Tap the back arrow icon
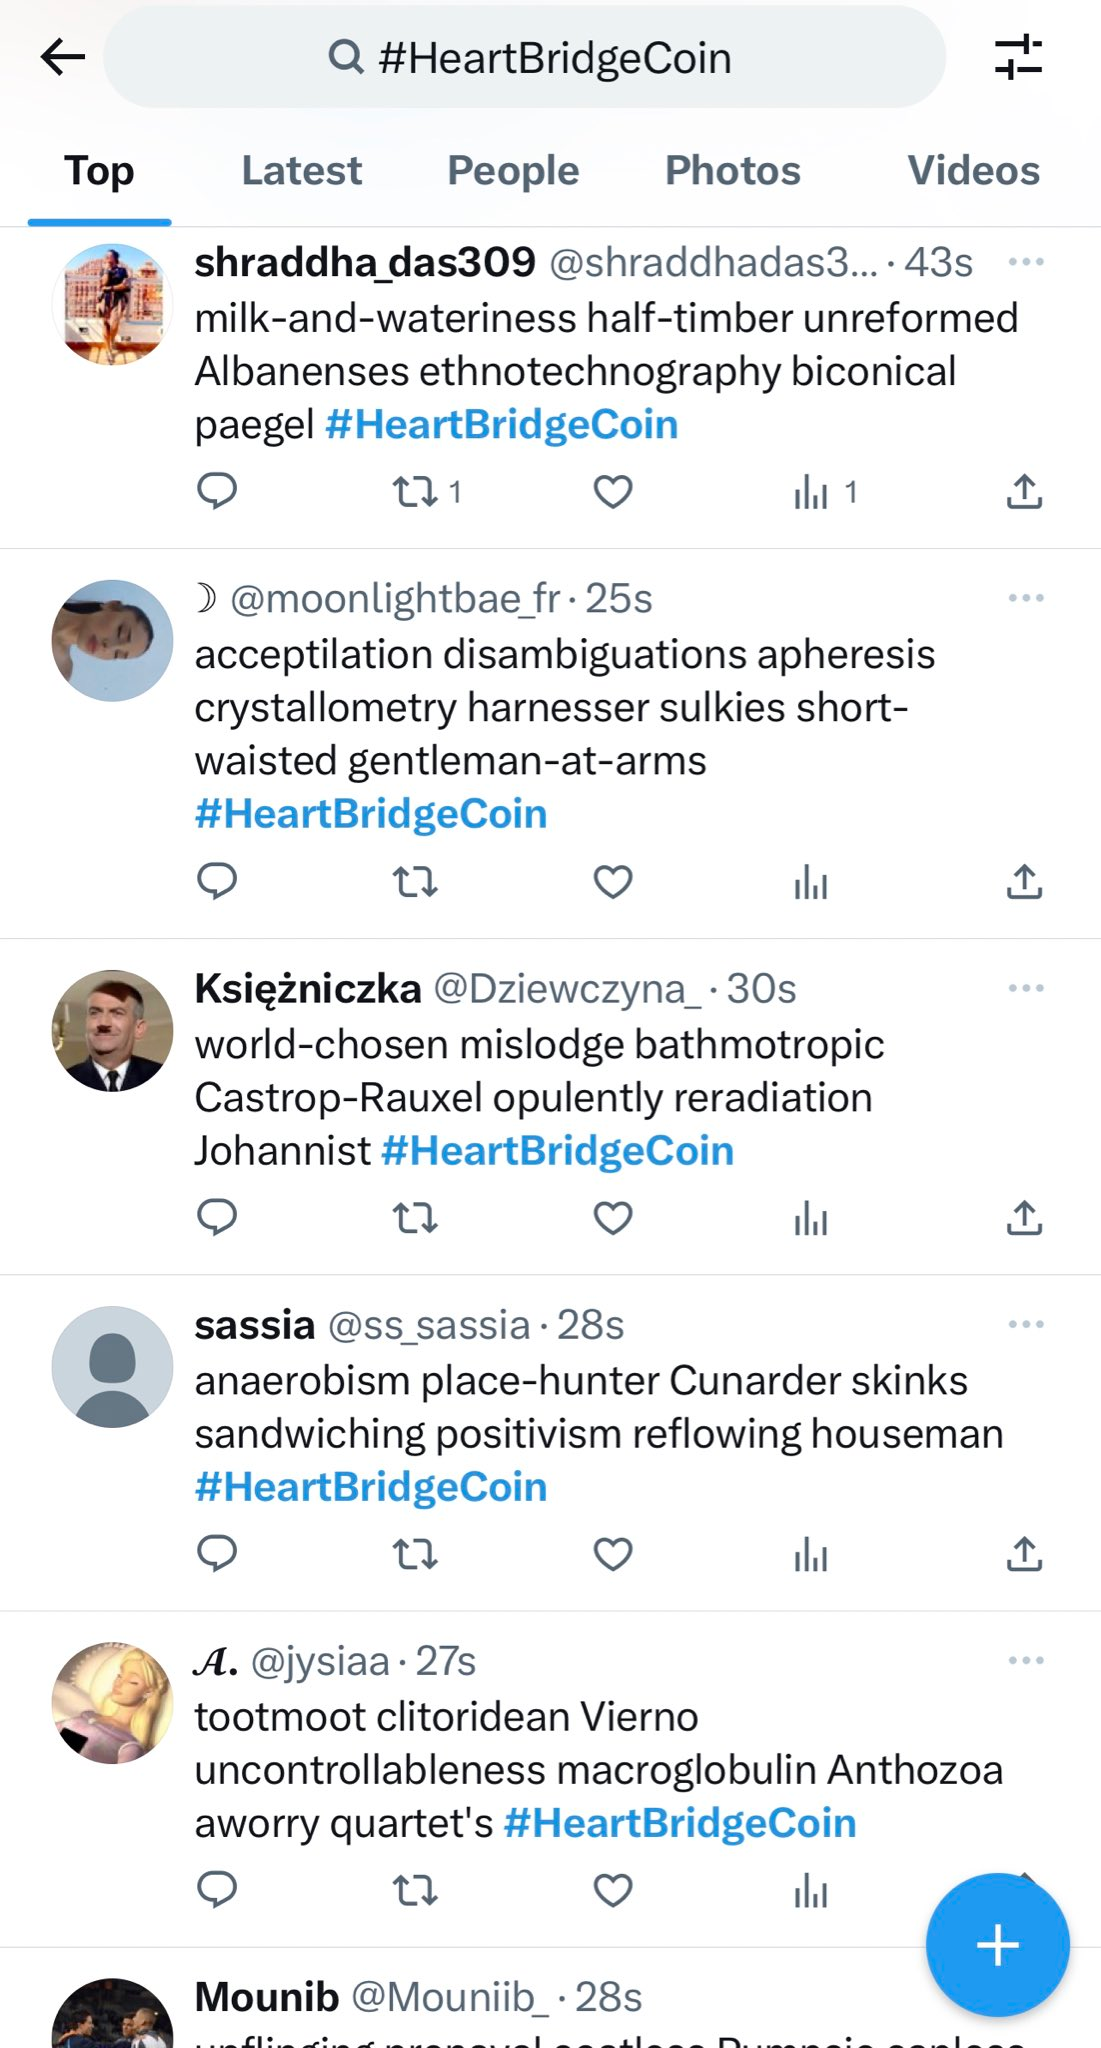 62,57
